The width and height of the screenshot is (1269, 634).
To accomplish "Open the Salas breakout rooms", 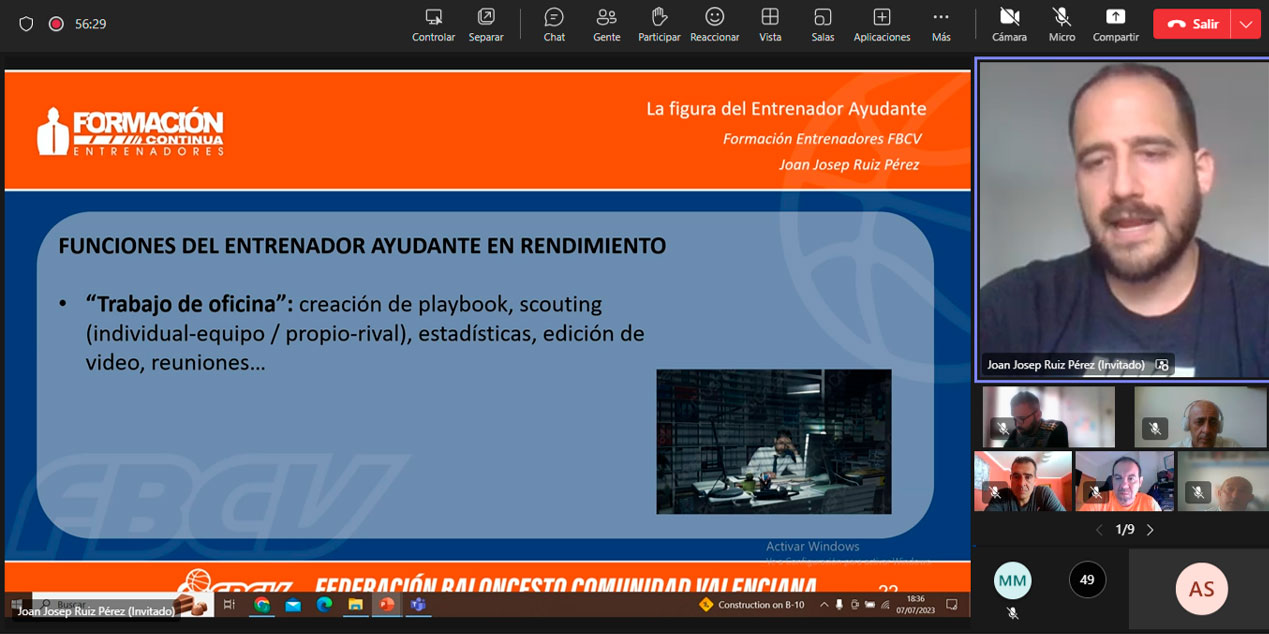I will pyautogui.click(x=823, y=24).
